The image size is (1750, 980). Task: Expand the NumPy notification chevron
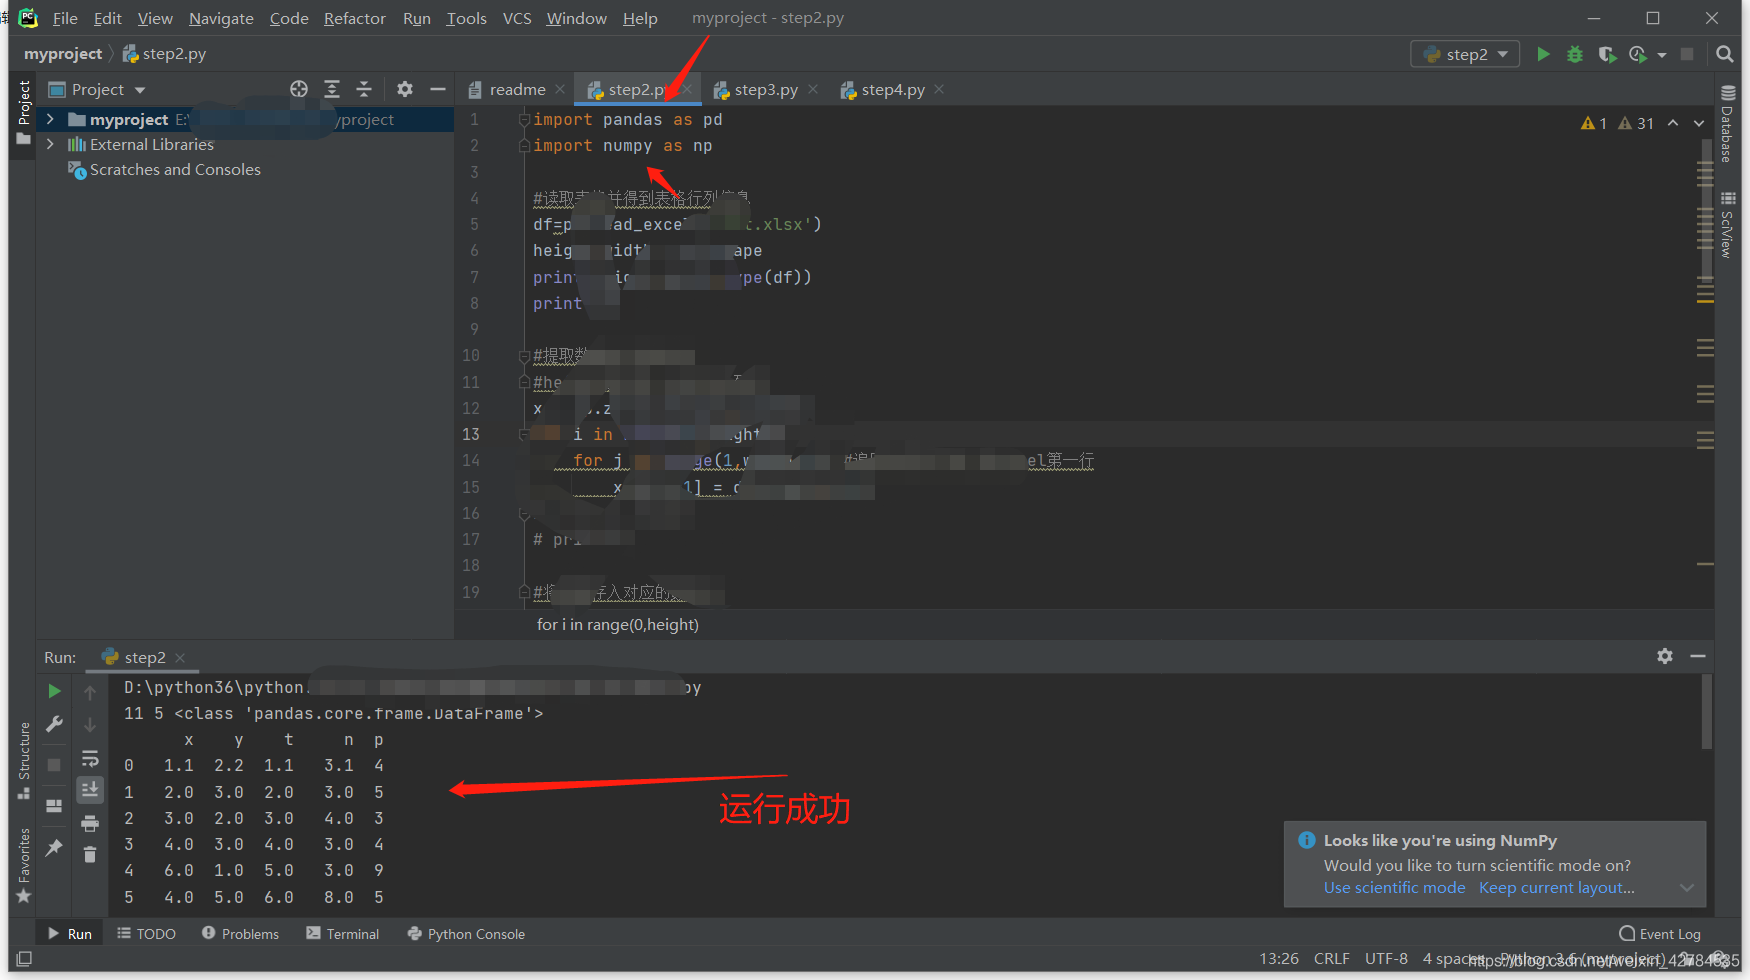[1687, 888]
